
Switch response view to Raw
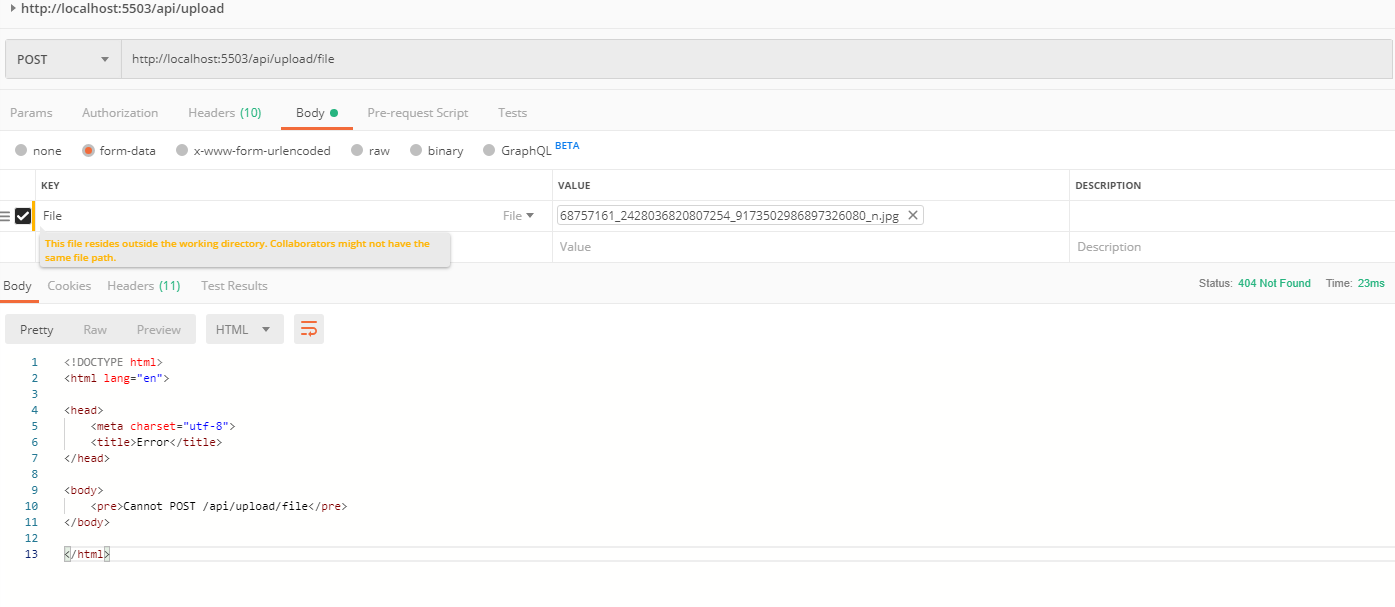click(x=95, y=330)
